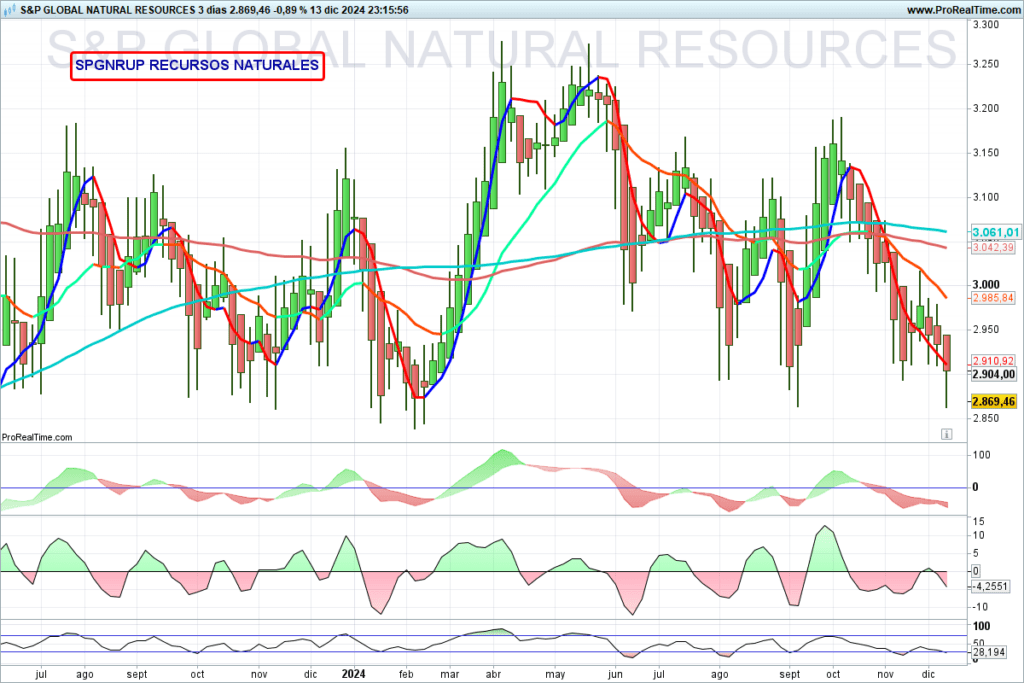Screen dimensions: 1024x683
Task: Select the cyan 3.061,01 price label
Action: click(x=995, y=232)
